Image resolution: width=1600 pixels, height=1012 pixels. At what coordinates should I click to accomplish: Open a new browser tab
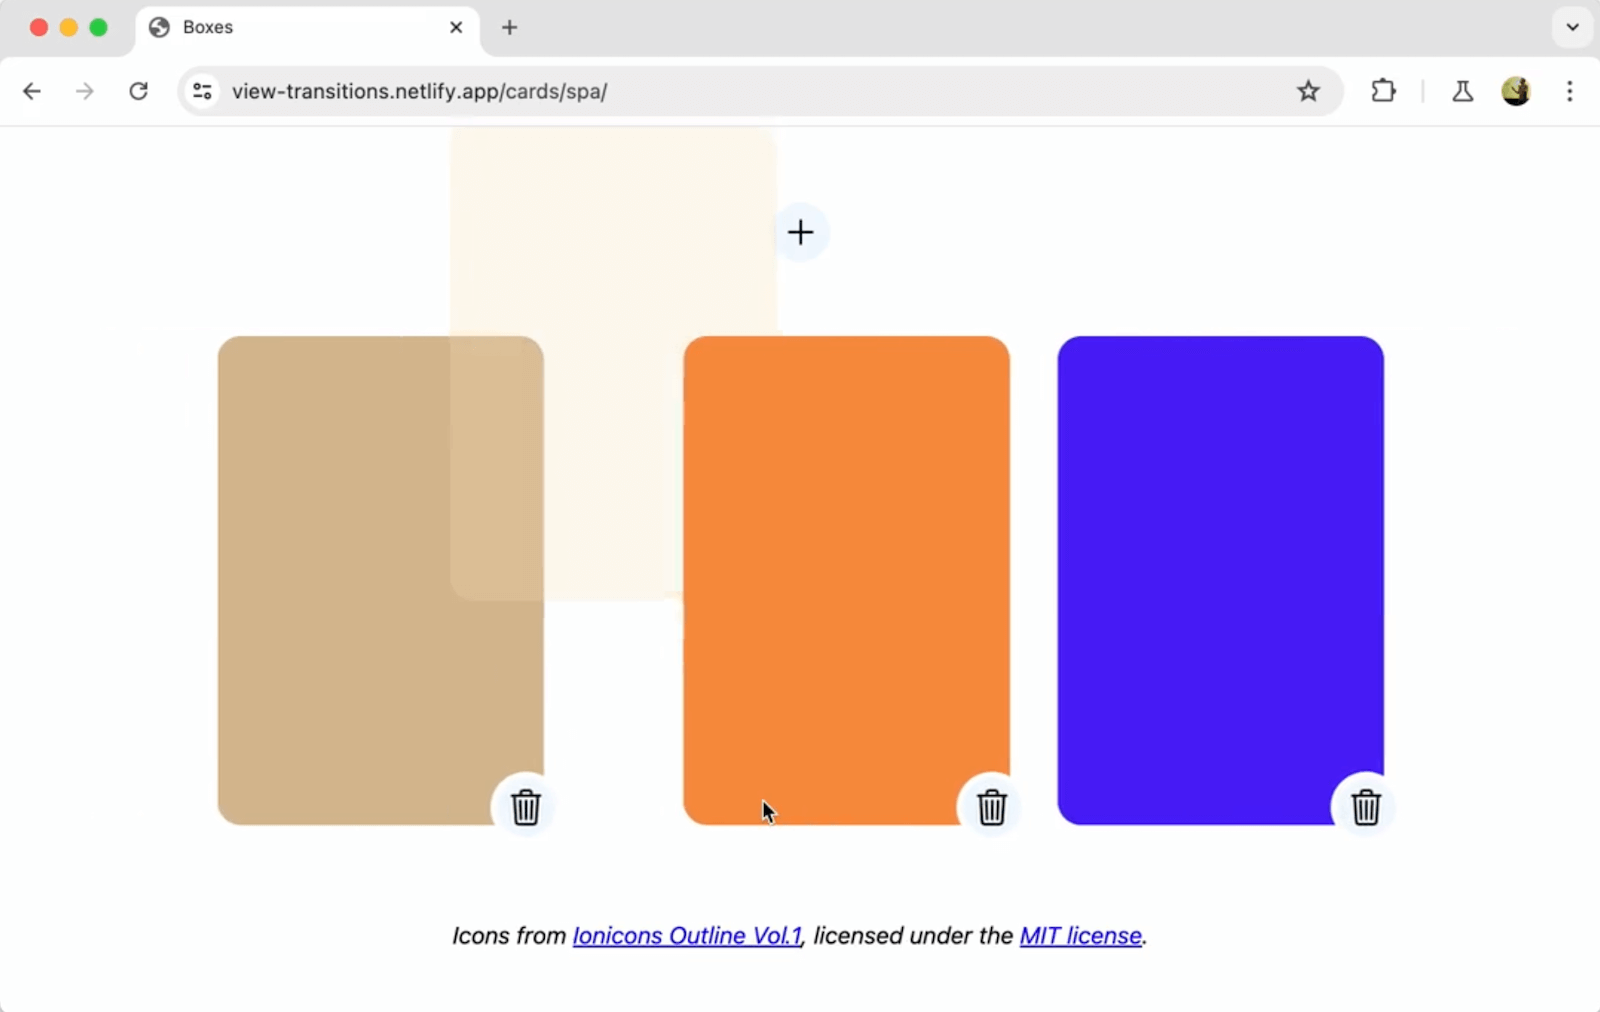click(x=510, y=27)
